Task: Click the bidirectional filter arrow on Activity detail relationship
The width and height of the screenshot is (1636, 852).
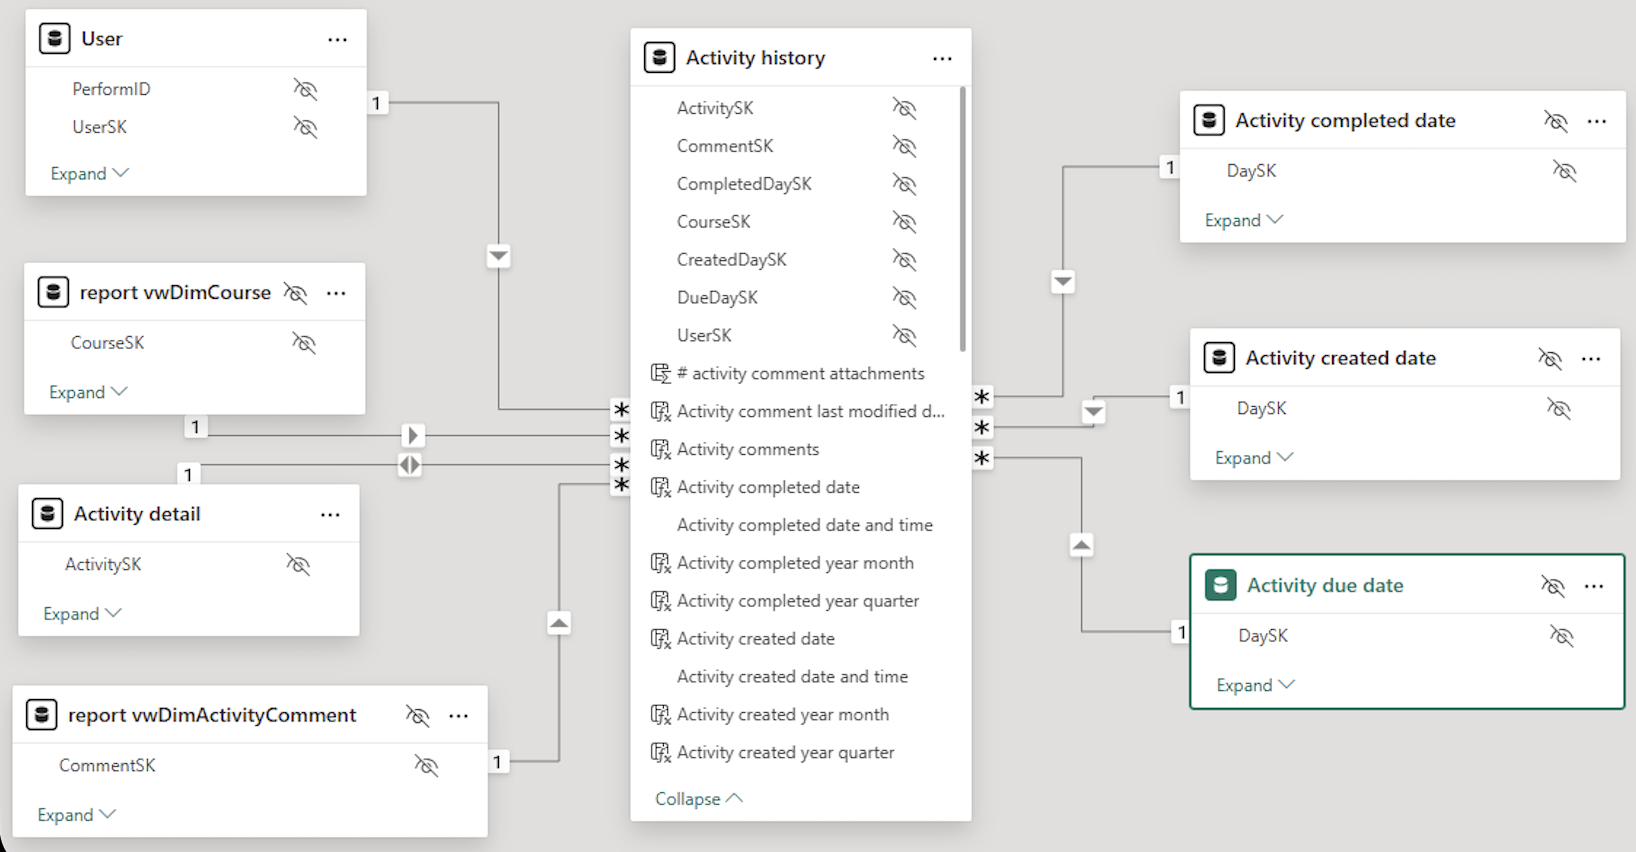Action: click(x=409, y=465)
